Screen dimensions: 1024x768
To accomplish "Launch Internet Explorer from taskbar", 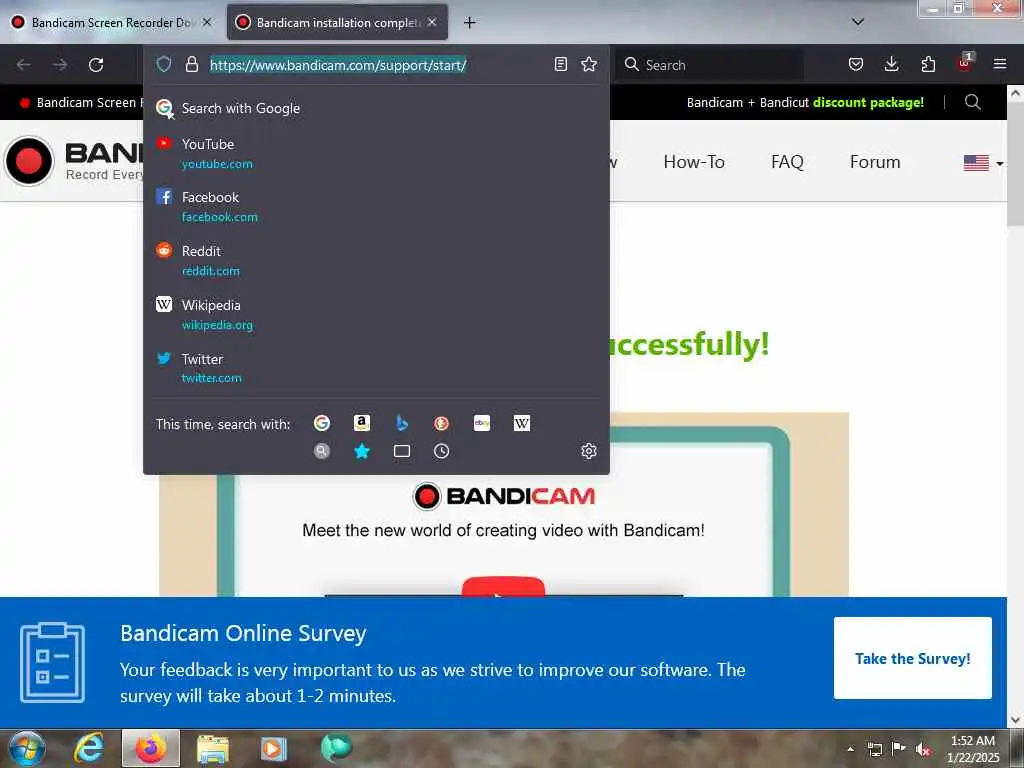I will pos(89,748).
